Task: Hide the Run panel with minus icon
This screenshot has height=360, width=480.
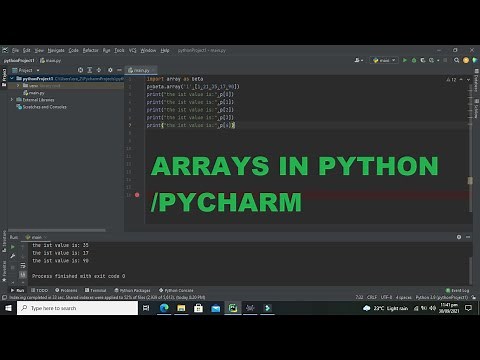Action: (x=468, y=237)
